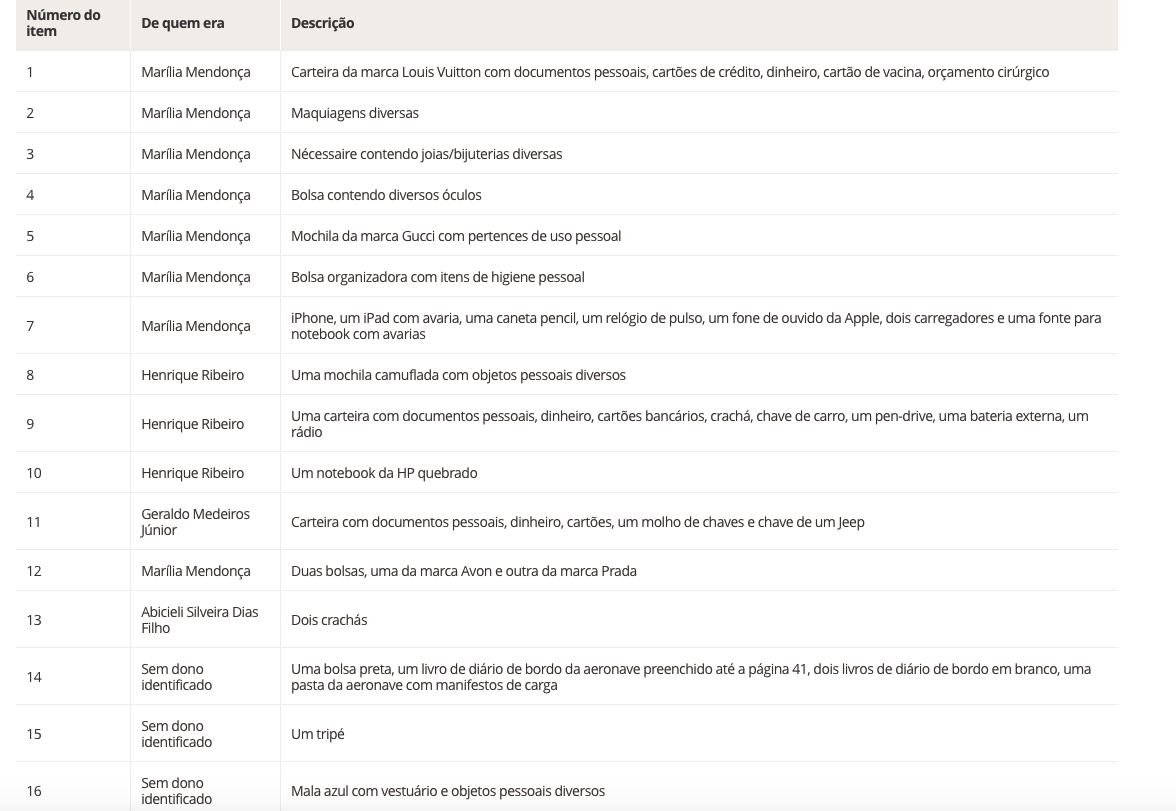The height and width of the screenshot is (811, 1176).
Task: Click the description listing iPhone and iPad items
Action: 695,326
